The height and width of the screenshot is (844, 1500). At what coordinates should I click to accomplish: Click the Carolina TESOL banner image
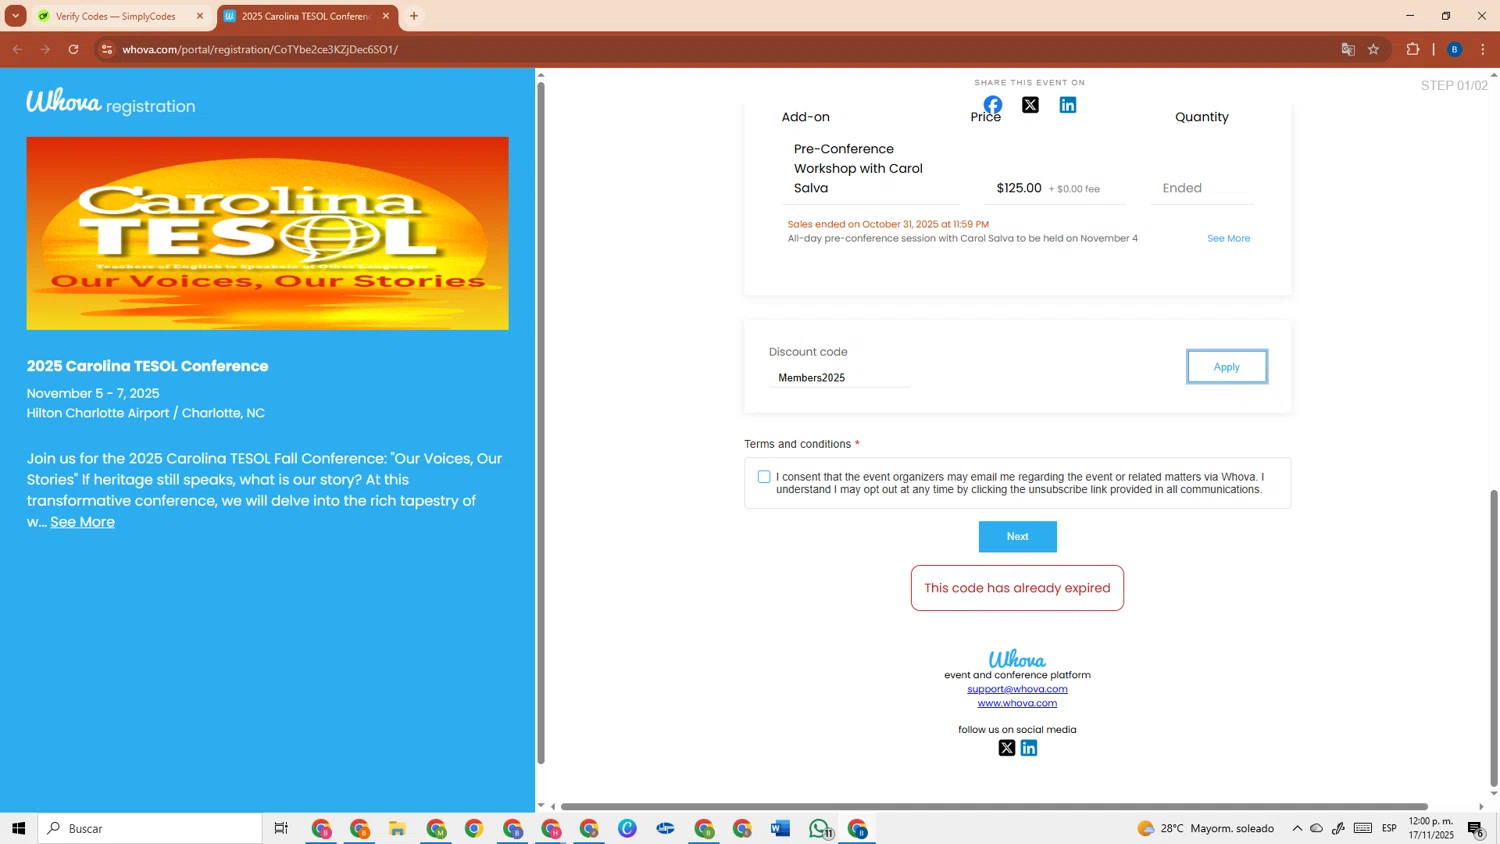[x=267, y=233]
